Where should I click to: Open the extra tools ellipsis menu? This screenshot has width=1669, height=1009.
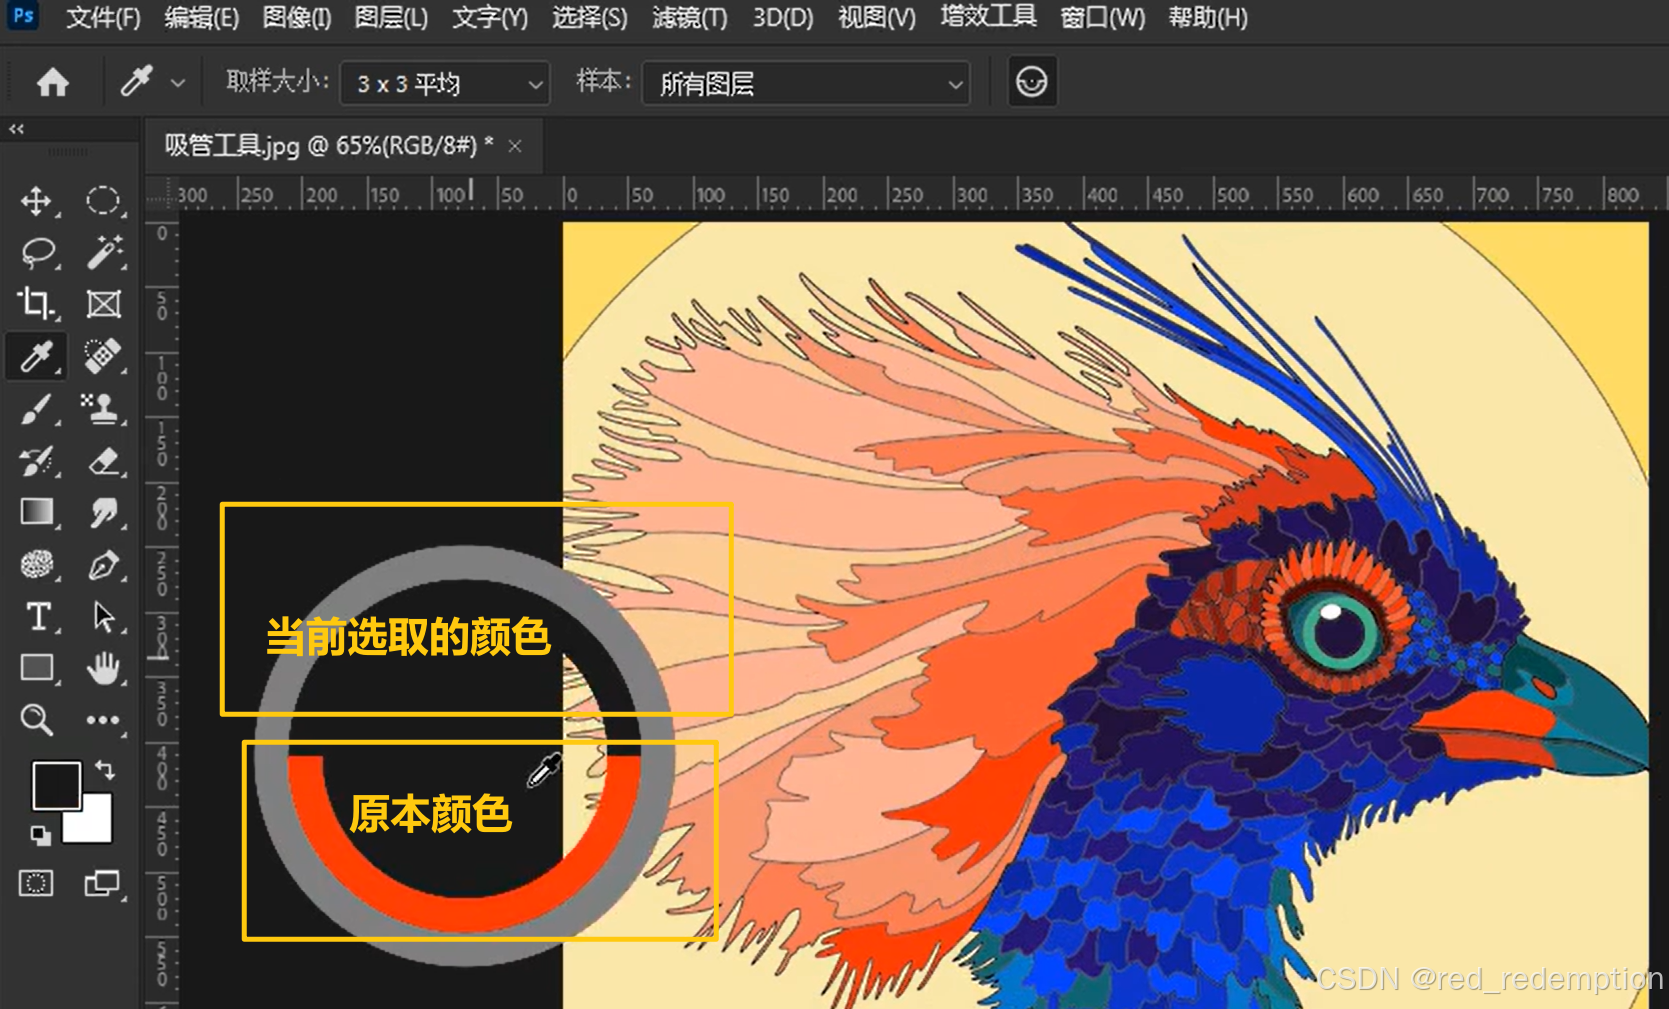103,720
